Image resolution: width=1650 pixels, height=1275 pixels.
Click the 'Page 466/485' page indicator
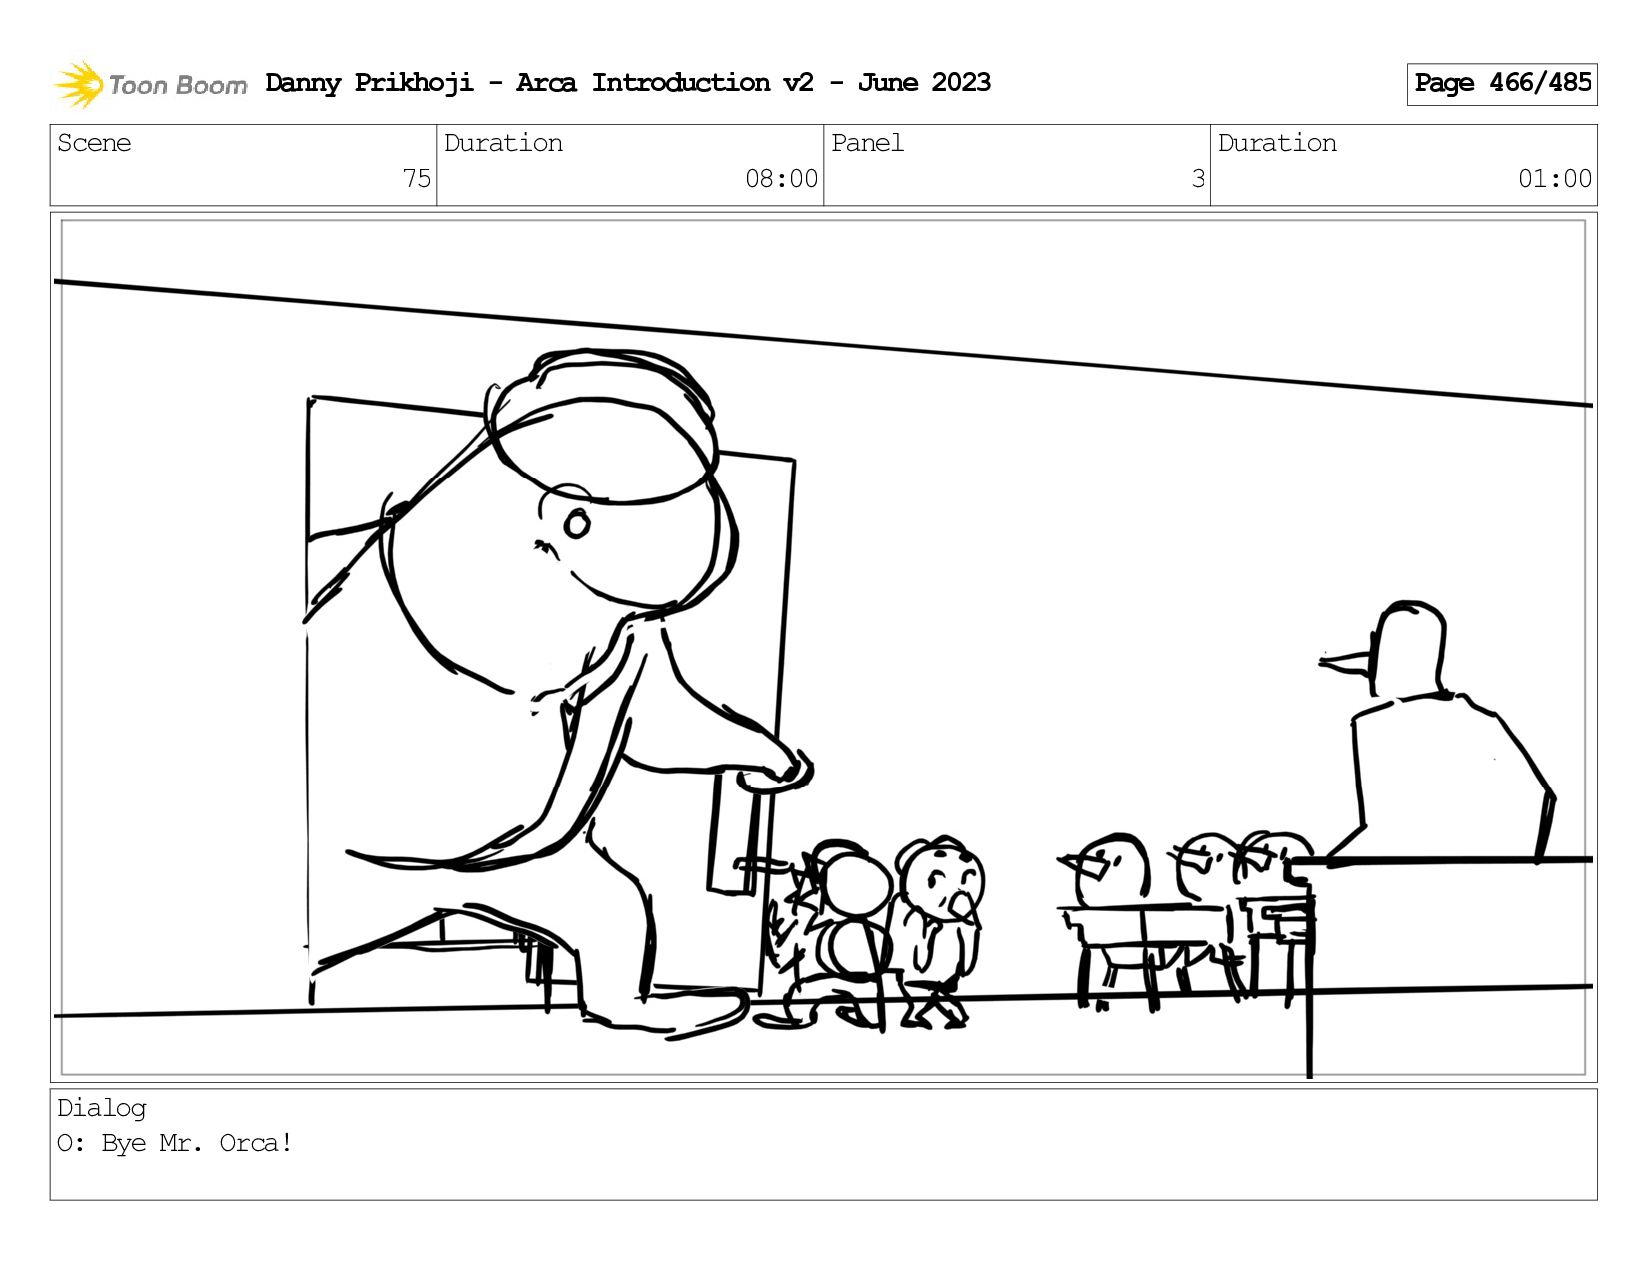(1502, 84)
